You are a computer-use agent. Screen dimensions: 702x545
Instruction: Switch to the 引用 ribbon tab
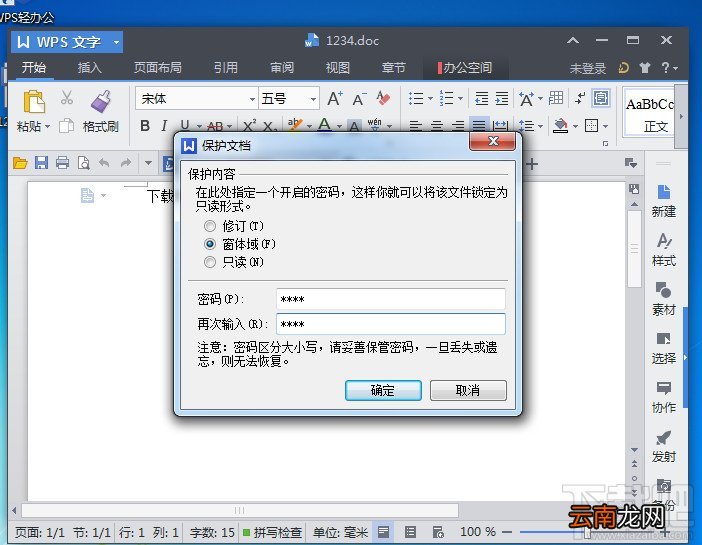pos(225,68)
